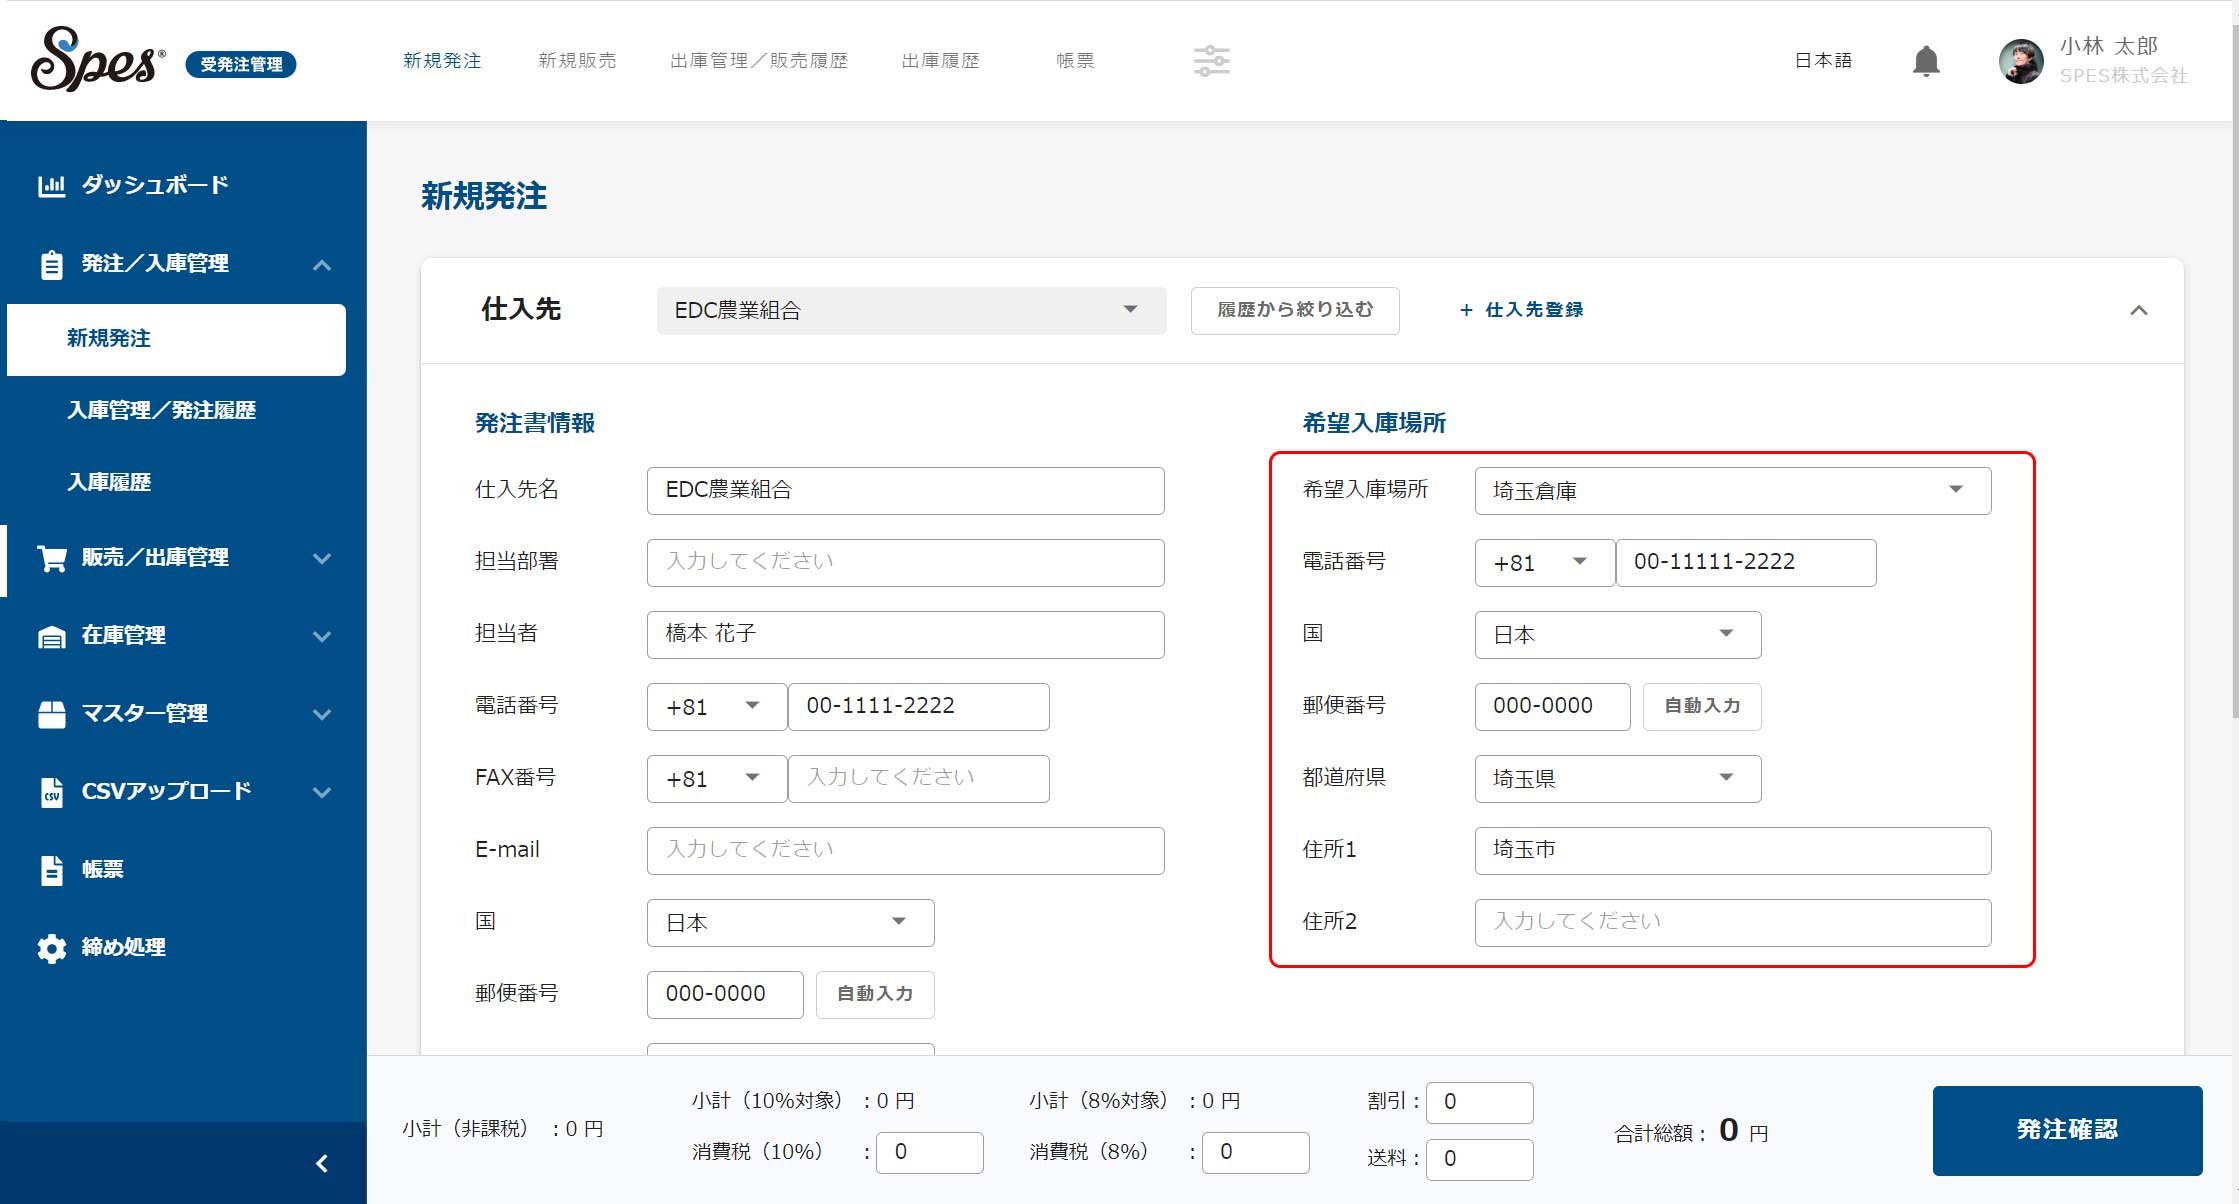The width and height of the screenshot is (2239, 1204).
Task: Expand the 在庫管理 sidebar section
Action: (x=322, y=636)
